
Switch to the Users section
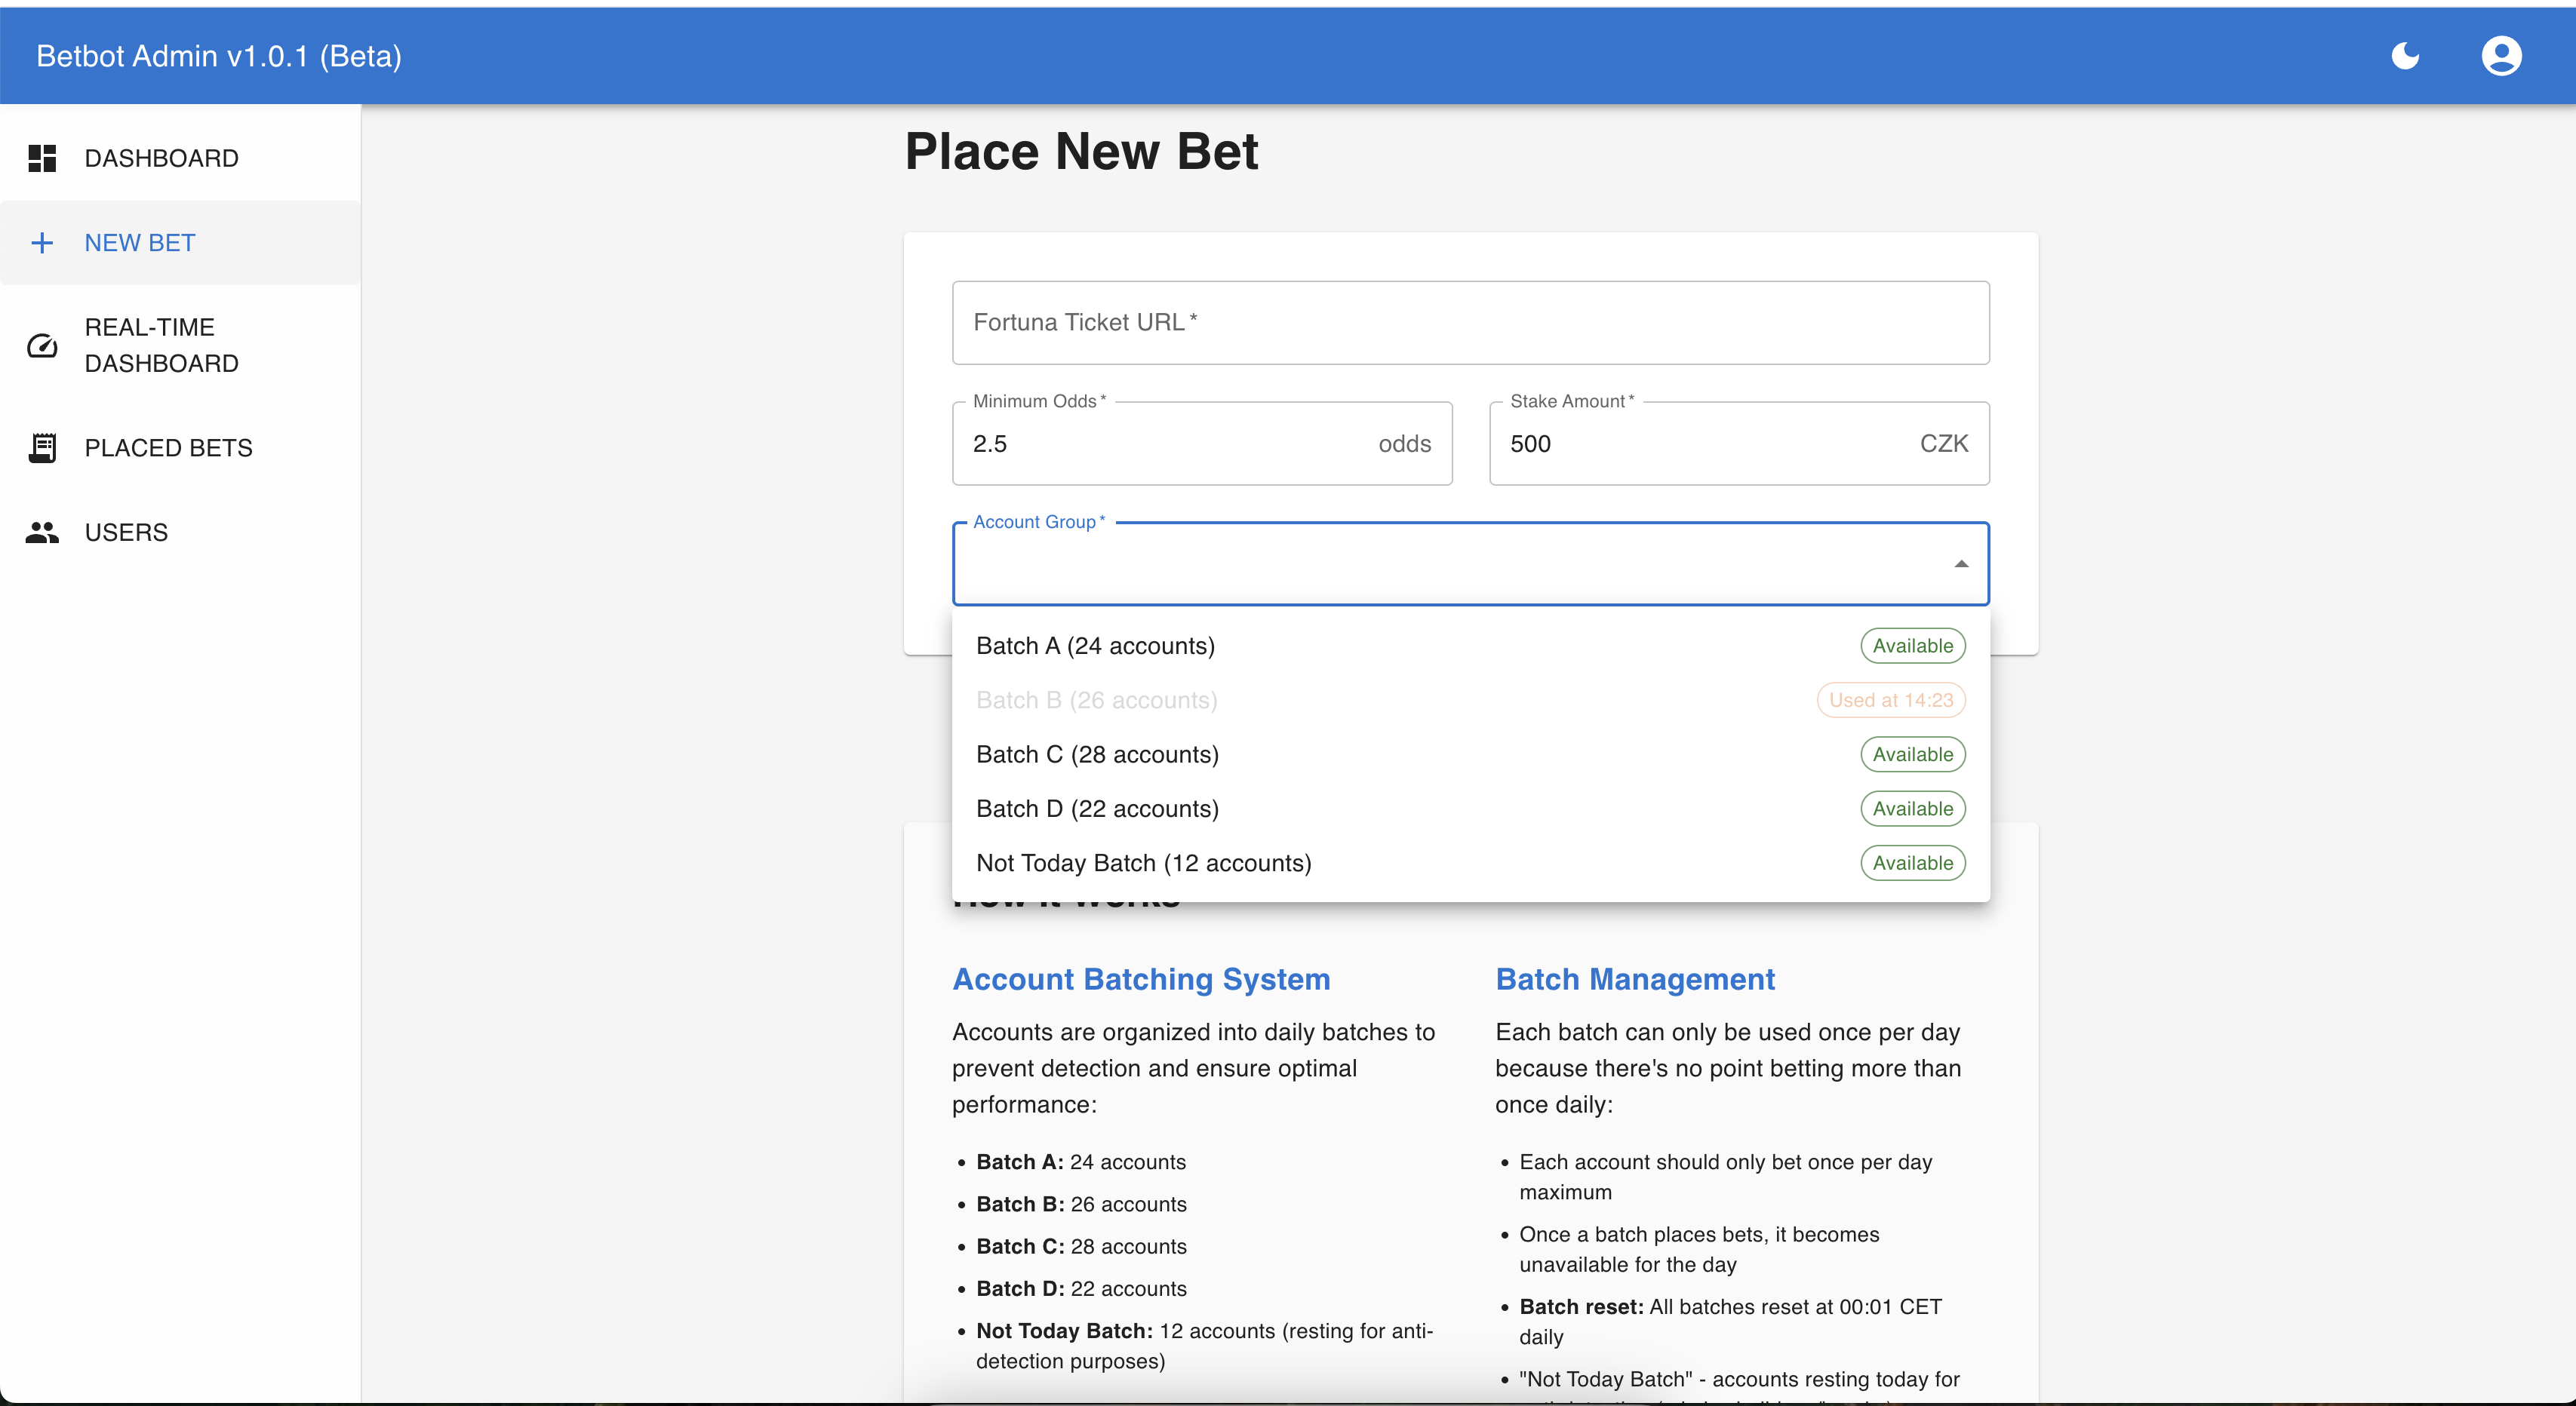pyautogui.click(x=126, y=532)
